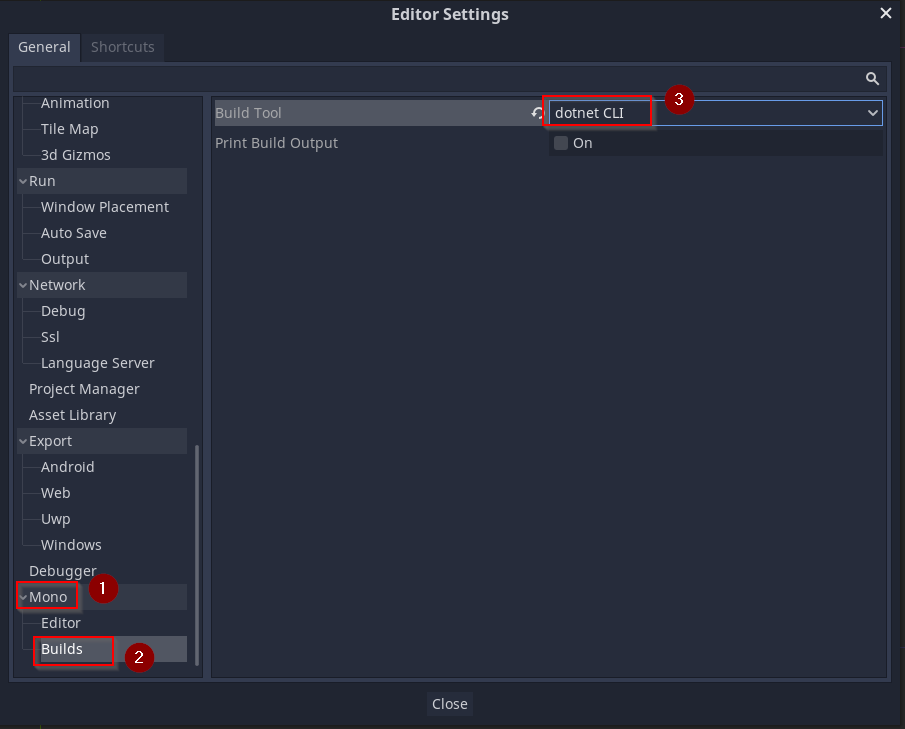Select the General tab
The image size is (905, 729).
click(x=44, y=47)
